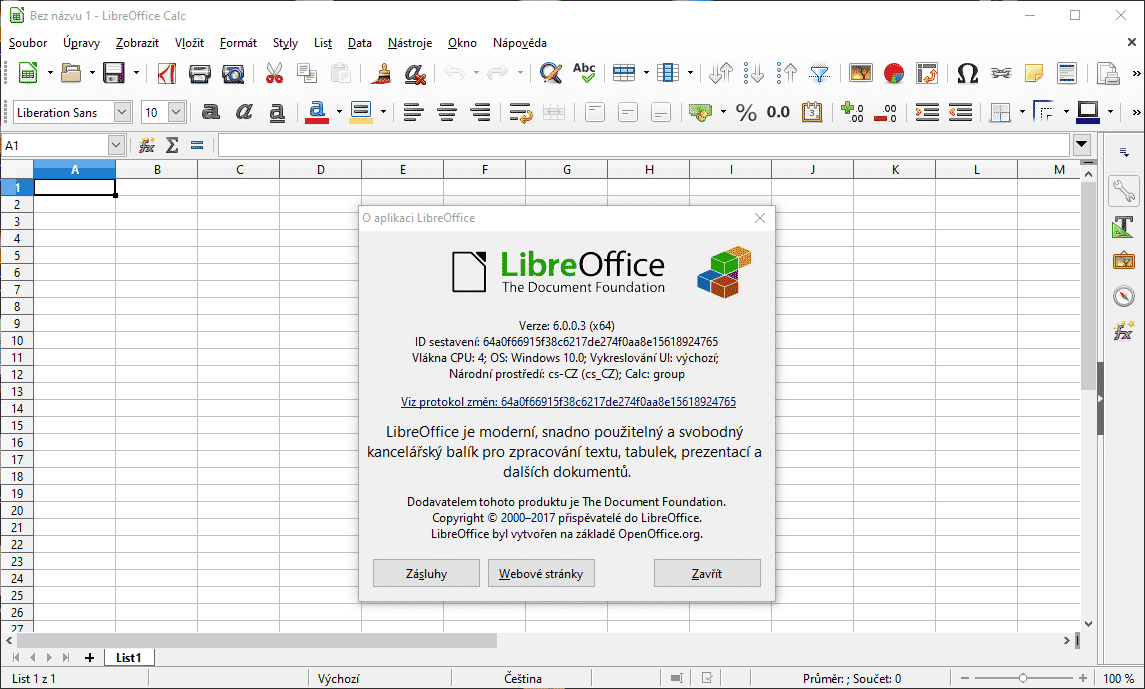This screenshot has height=689, width=1145.
Task: Open the Formát menu
Action: click(x=238, y=43)
